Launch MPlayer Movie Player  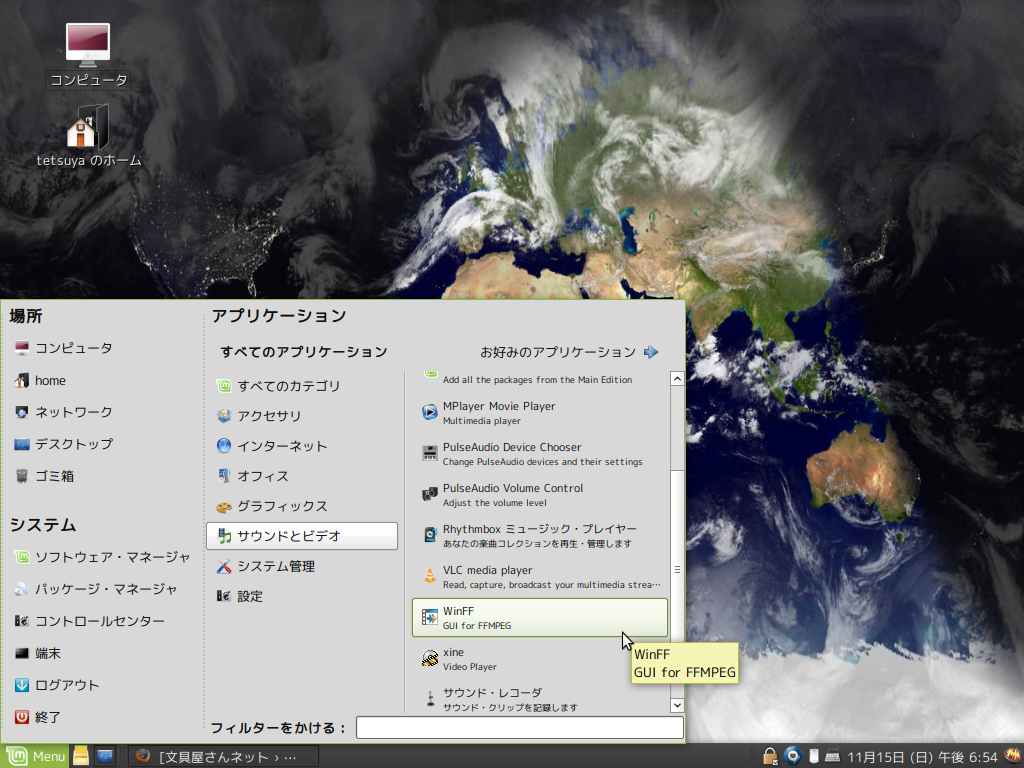point(540,413)
